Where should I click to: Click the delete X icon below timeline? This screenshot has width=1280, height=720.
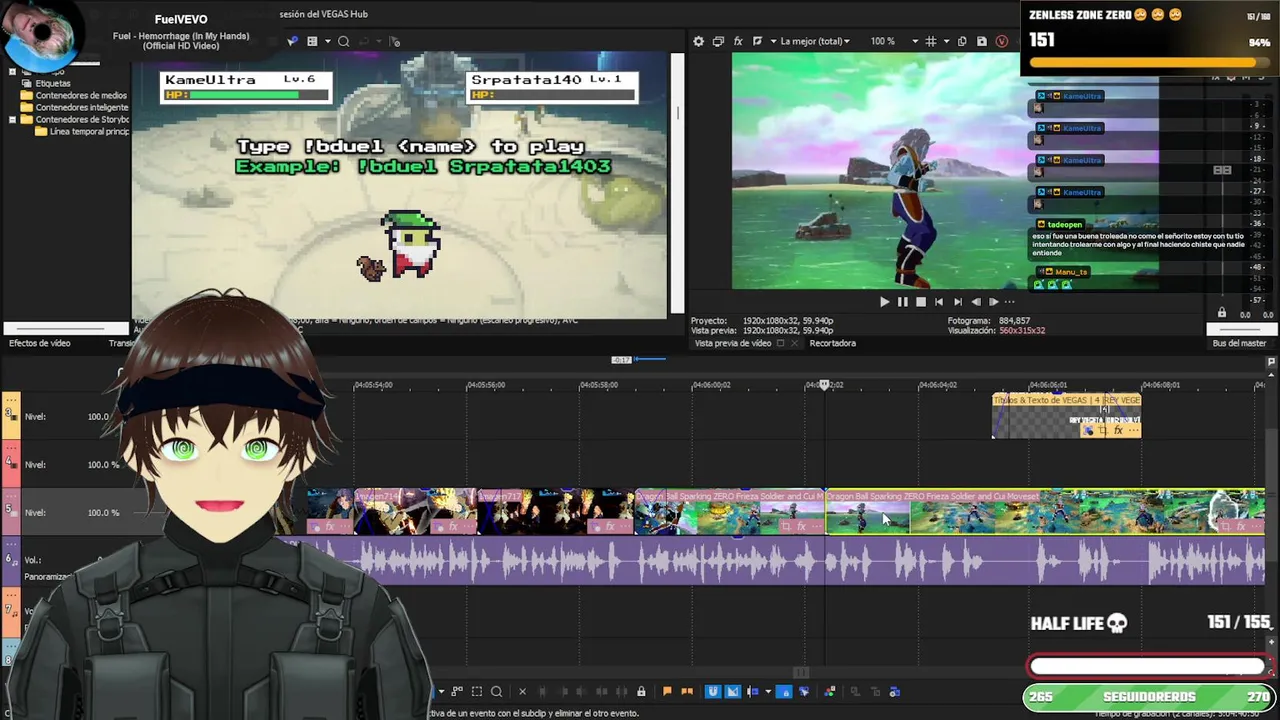click(522, 691)
